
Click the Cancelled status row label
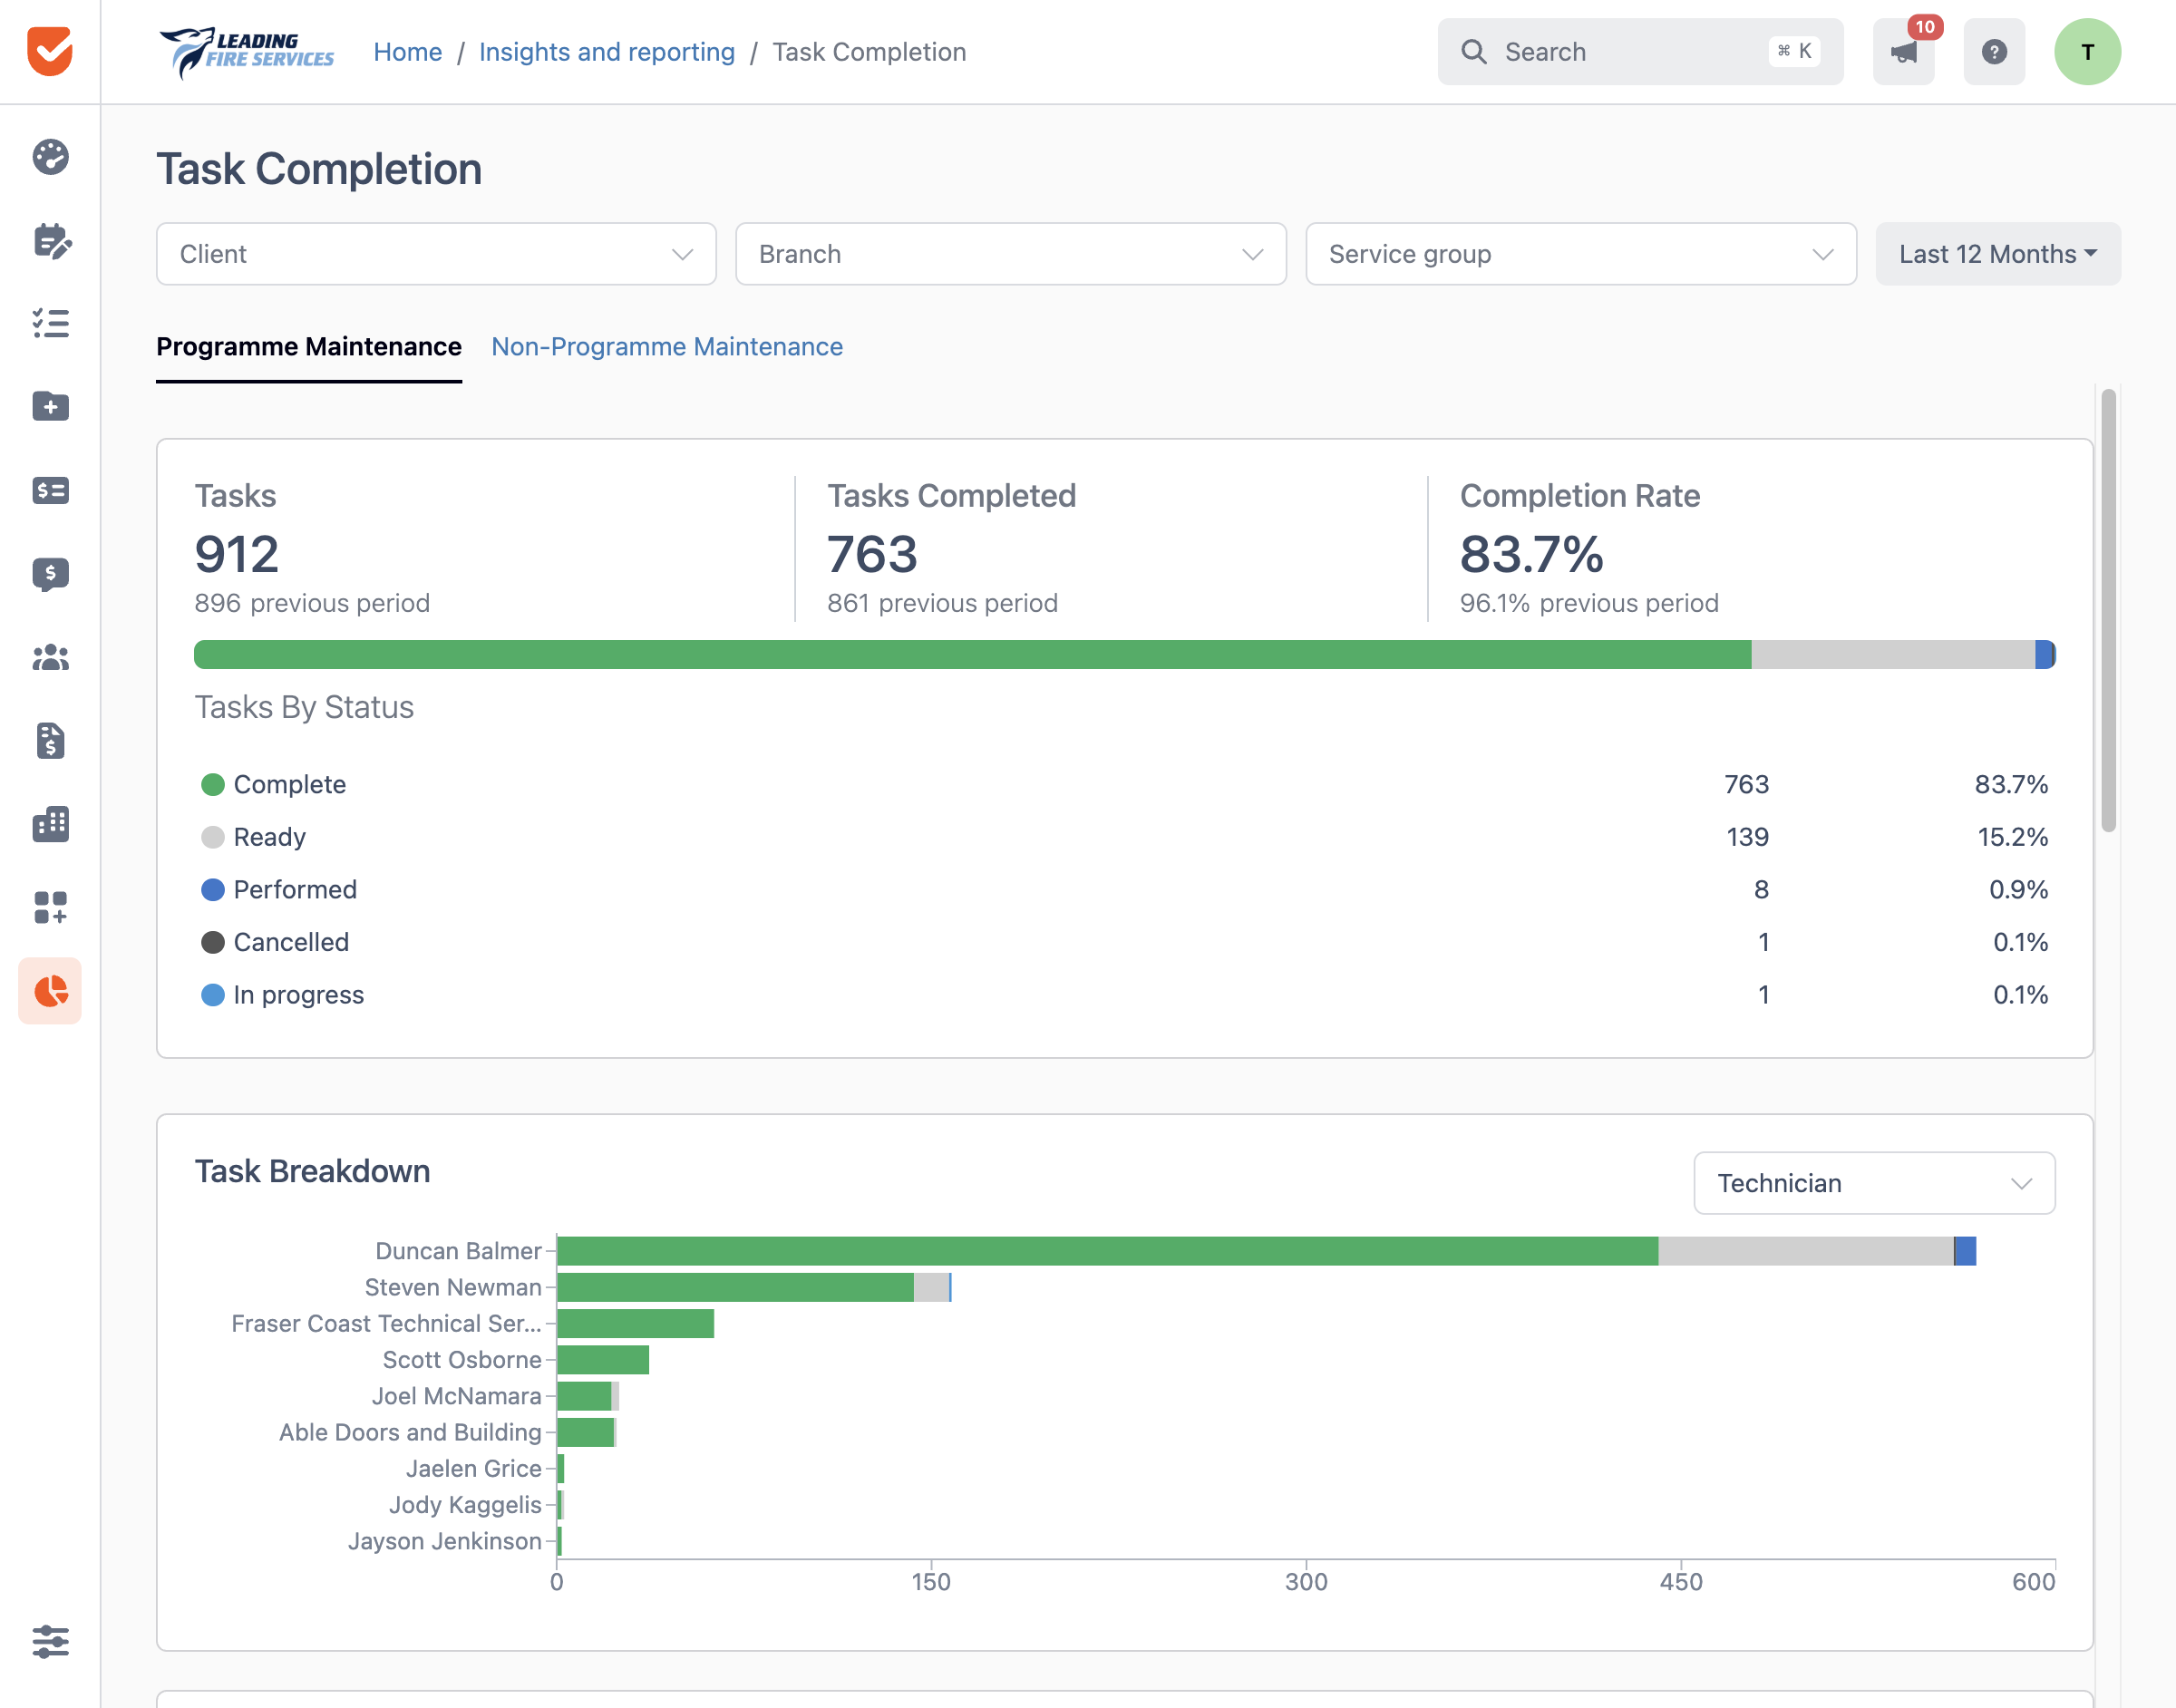[x=291, y=942]
